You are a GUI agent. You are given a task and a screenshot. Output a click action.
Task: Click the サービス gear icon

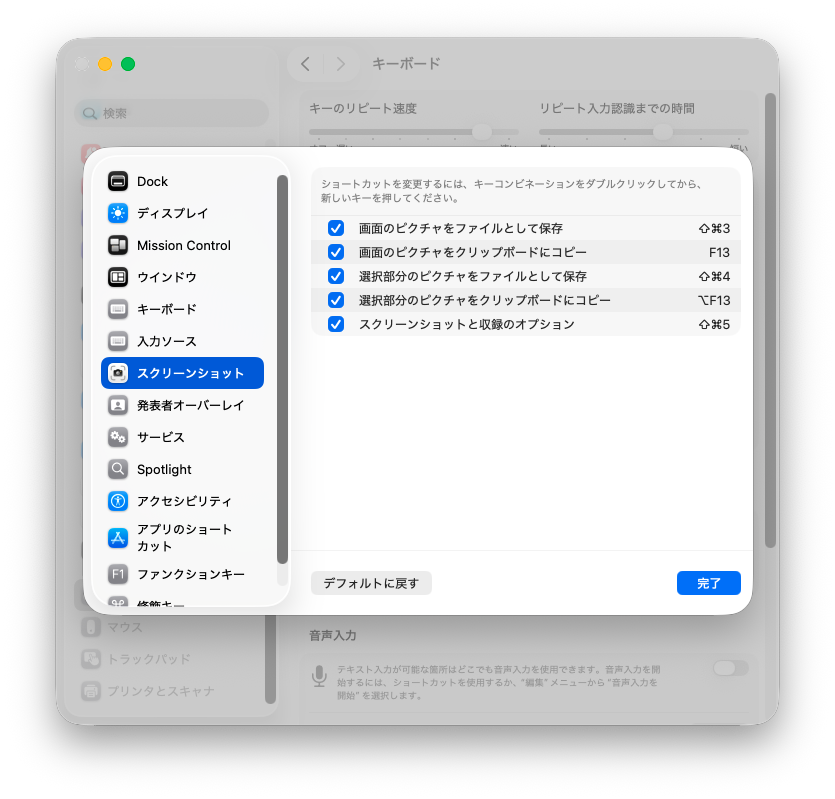118,437
